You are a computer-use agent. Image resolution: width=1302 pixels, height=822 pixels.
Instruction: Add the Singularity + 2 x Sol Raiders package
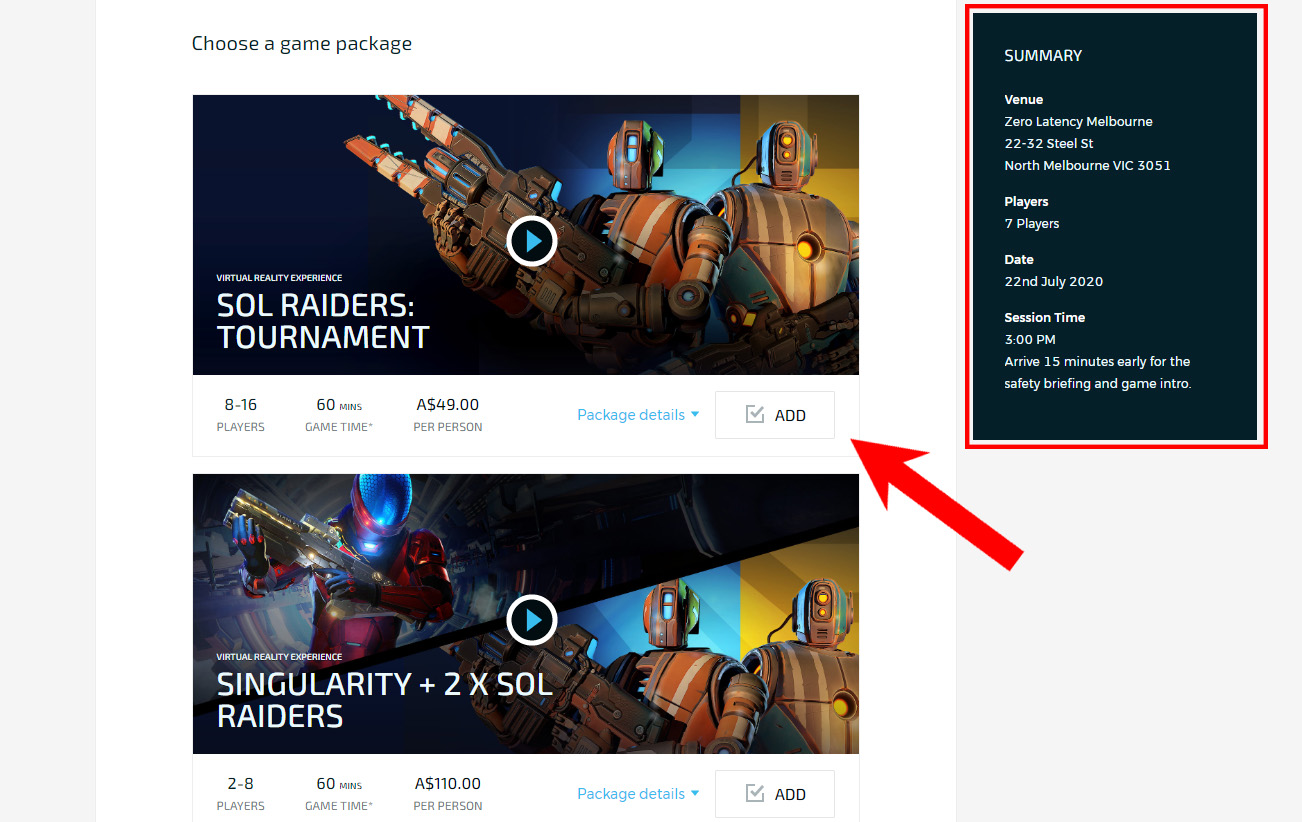tap(775, 794)
